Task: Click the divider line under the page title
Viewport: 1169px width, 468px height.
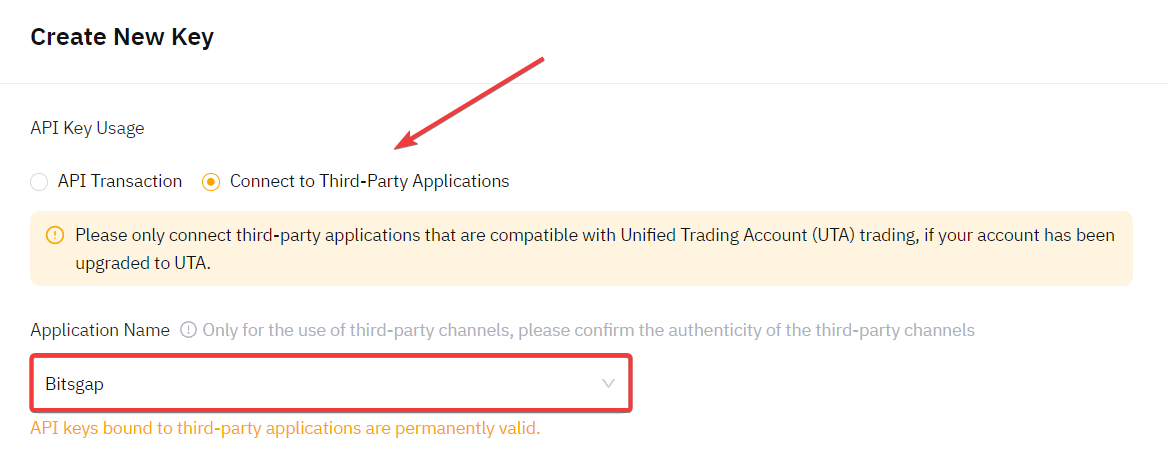Action: (x=584, y=83)
